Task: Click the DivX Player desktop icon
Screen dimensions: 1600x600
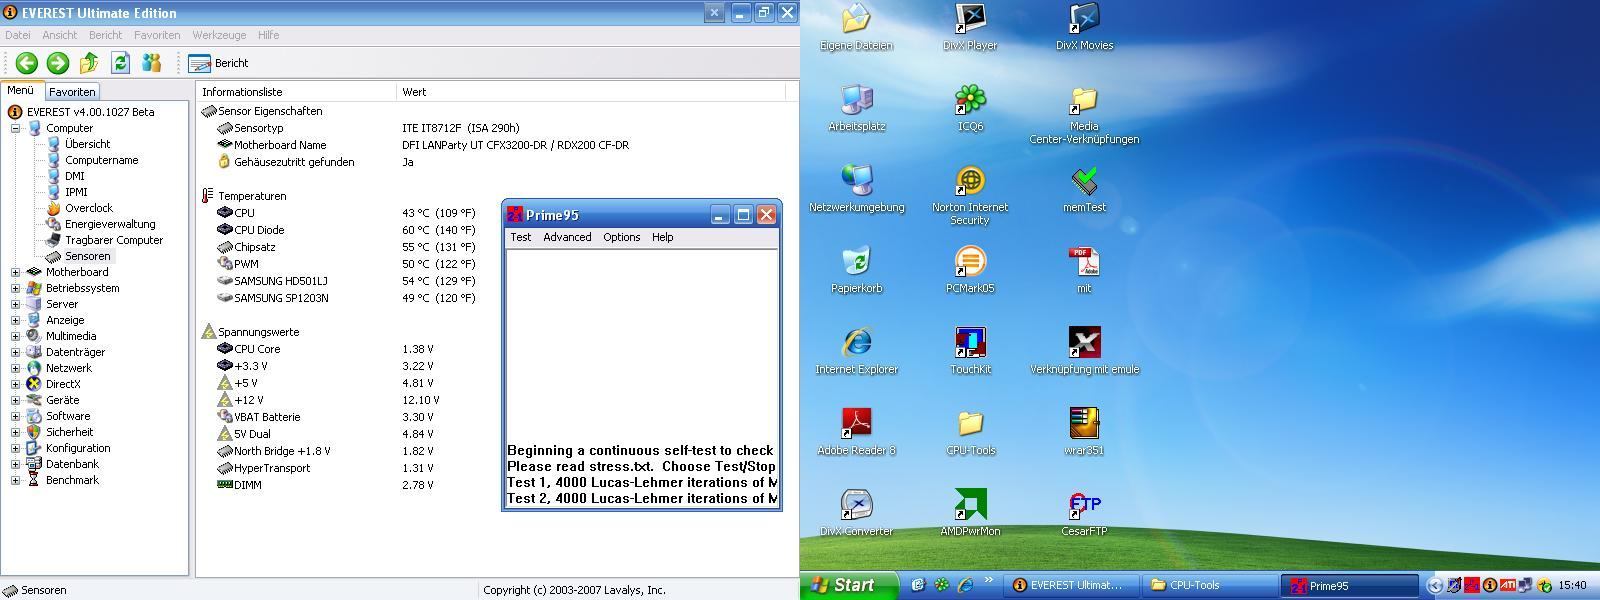Action: point(970,27)
